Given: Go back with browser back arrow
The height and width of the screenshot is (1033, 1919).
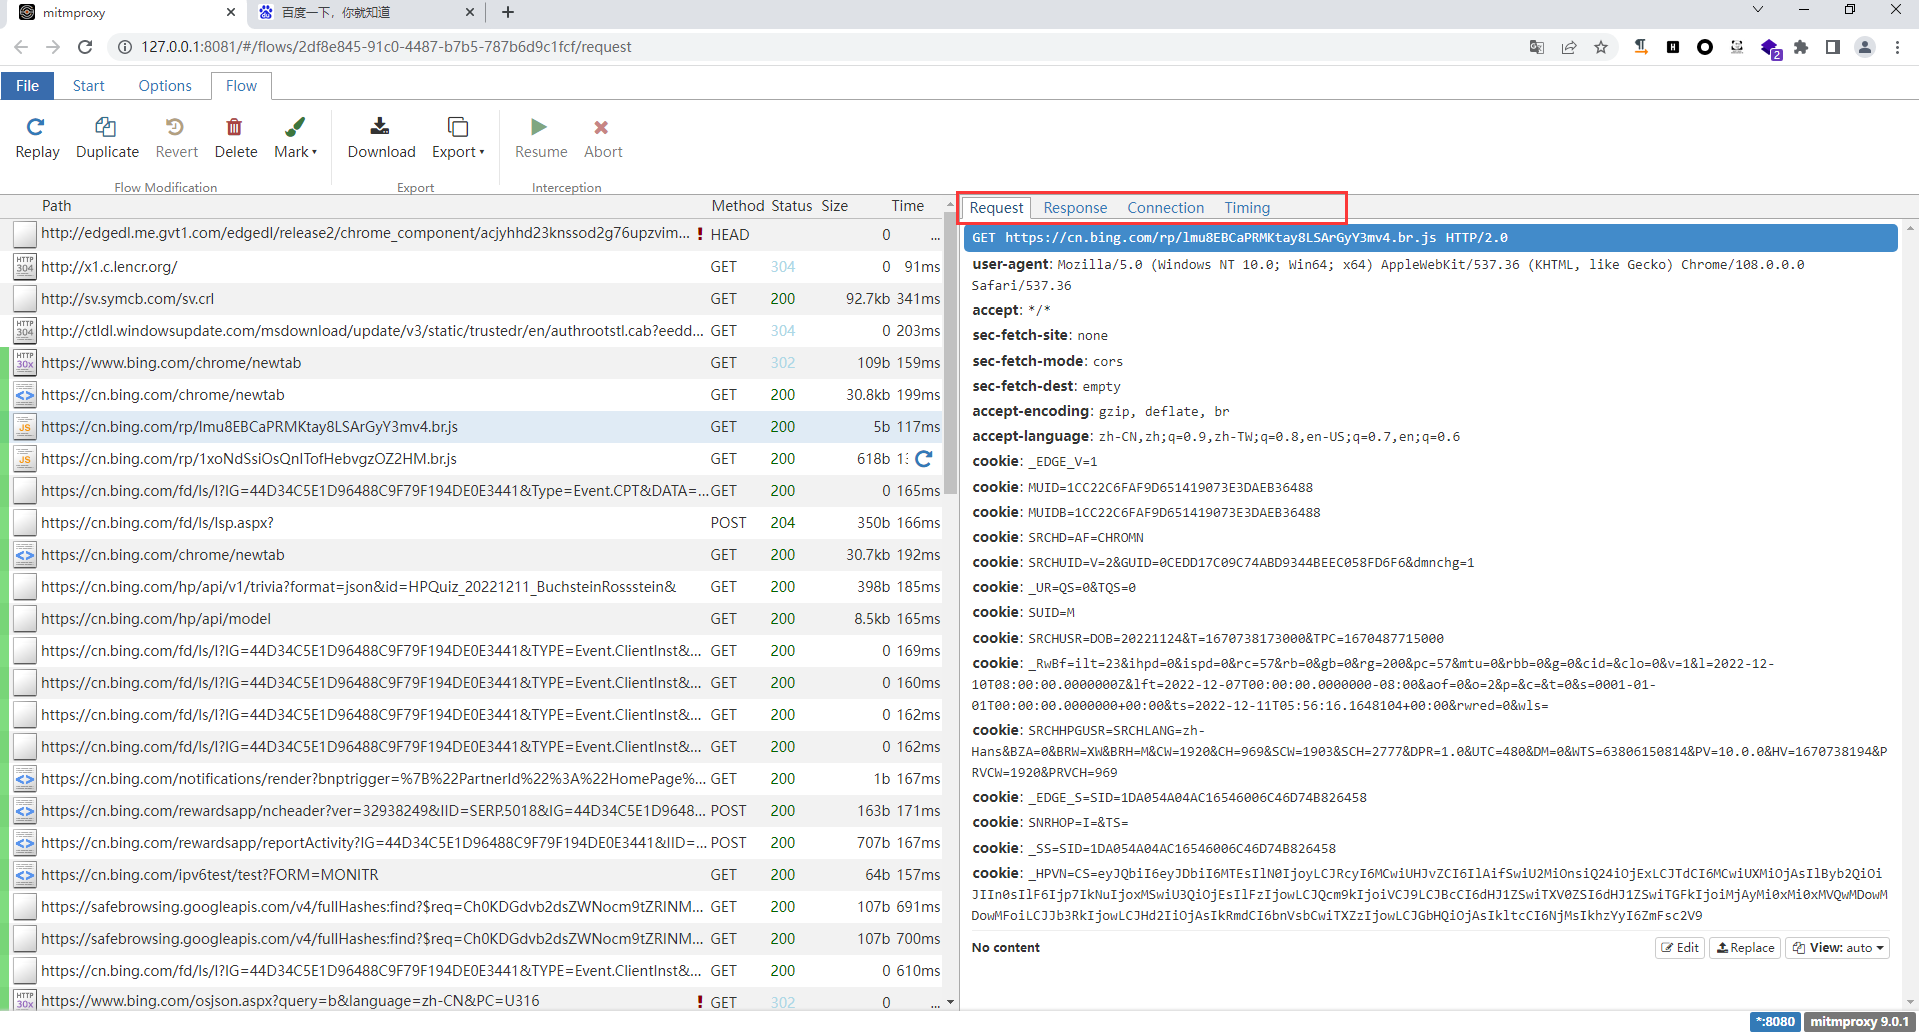Looking at the screenshot, I should pos(21,47).
